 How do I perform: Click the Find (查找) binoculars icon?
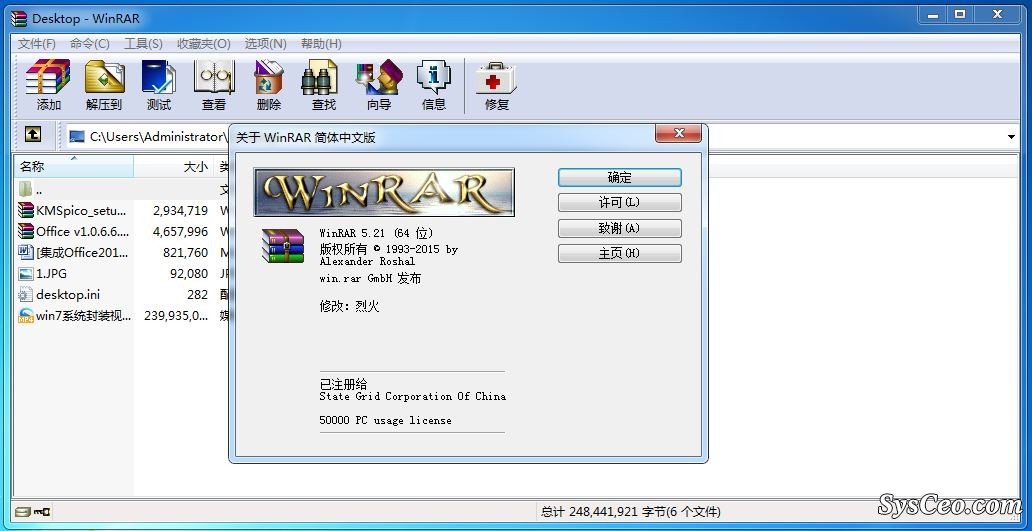coord(323,85)
